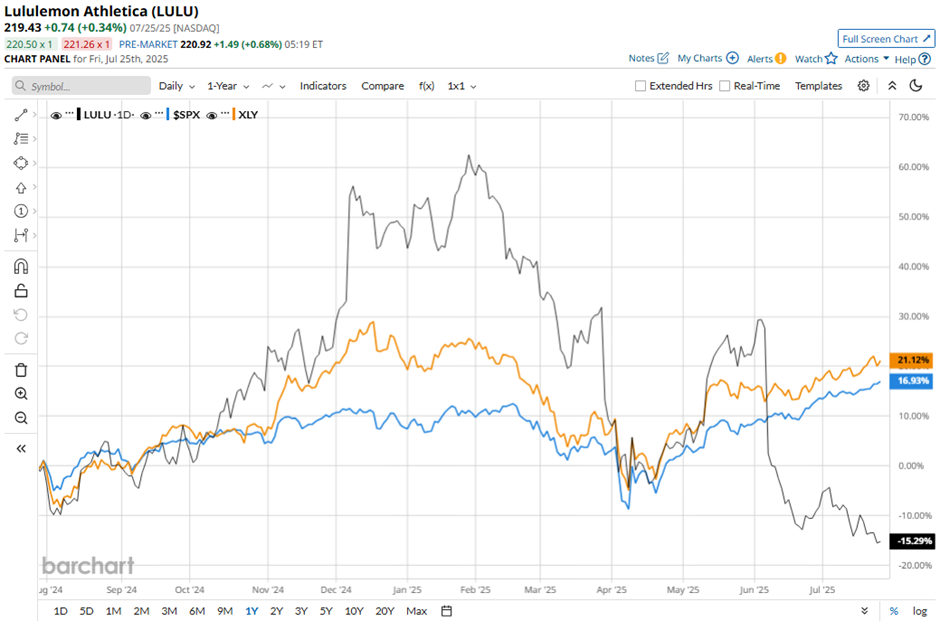Open chart settings gear icon

[x=863, y=86]
